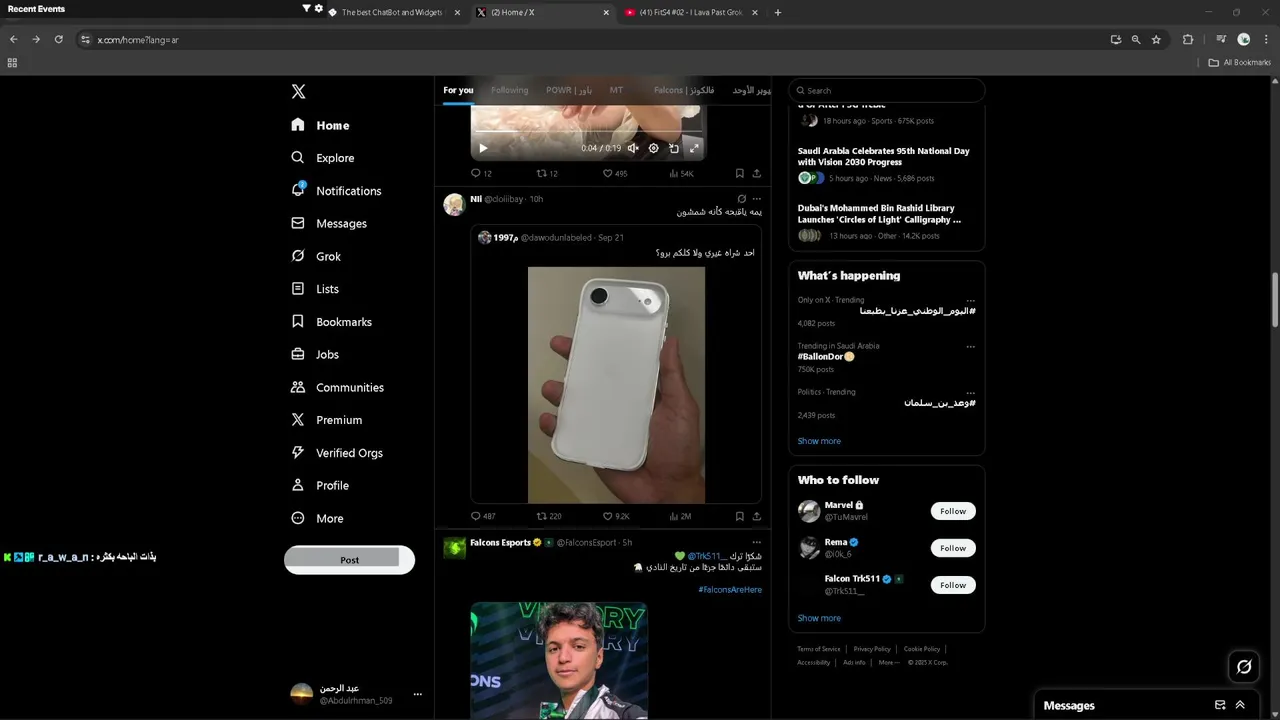1280x720 pixels.
Task: Open Messages in the sidebar
Action: (328, 223)
